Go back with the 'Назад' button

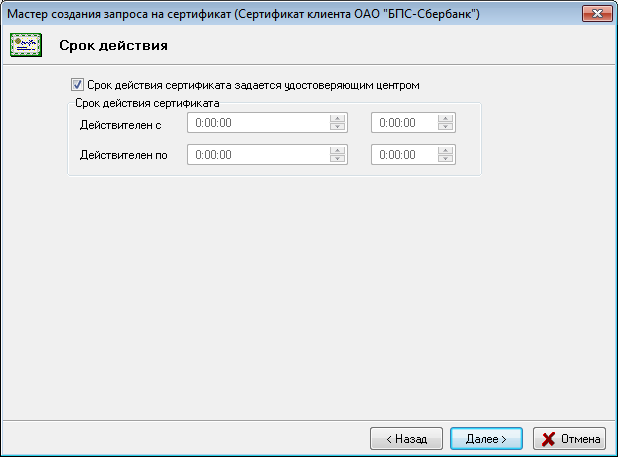click(x=406, y=438)
